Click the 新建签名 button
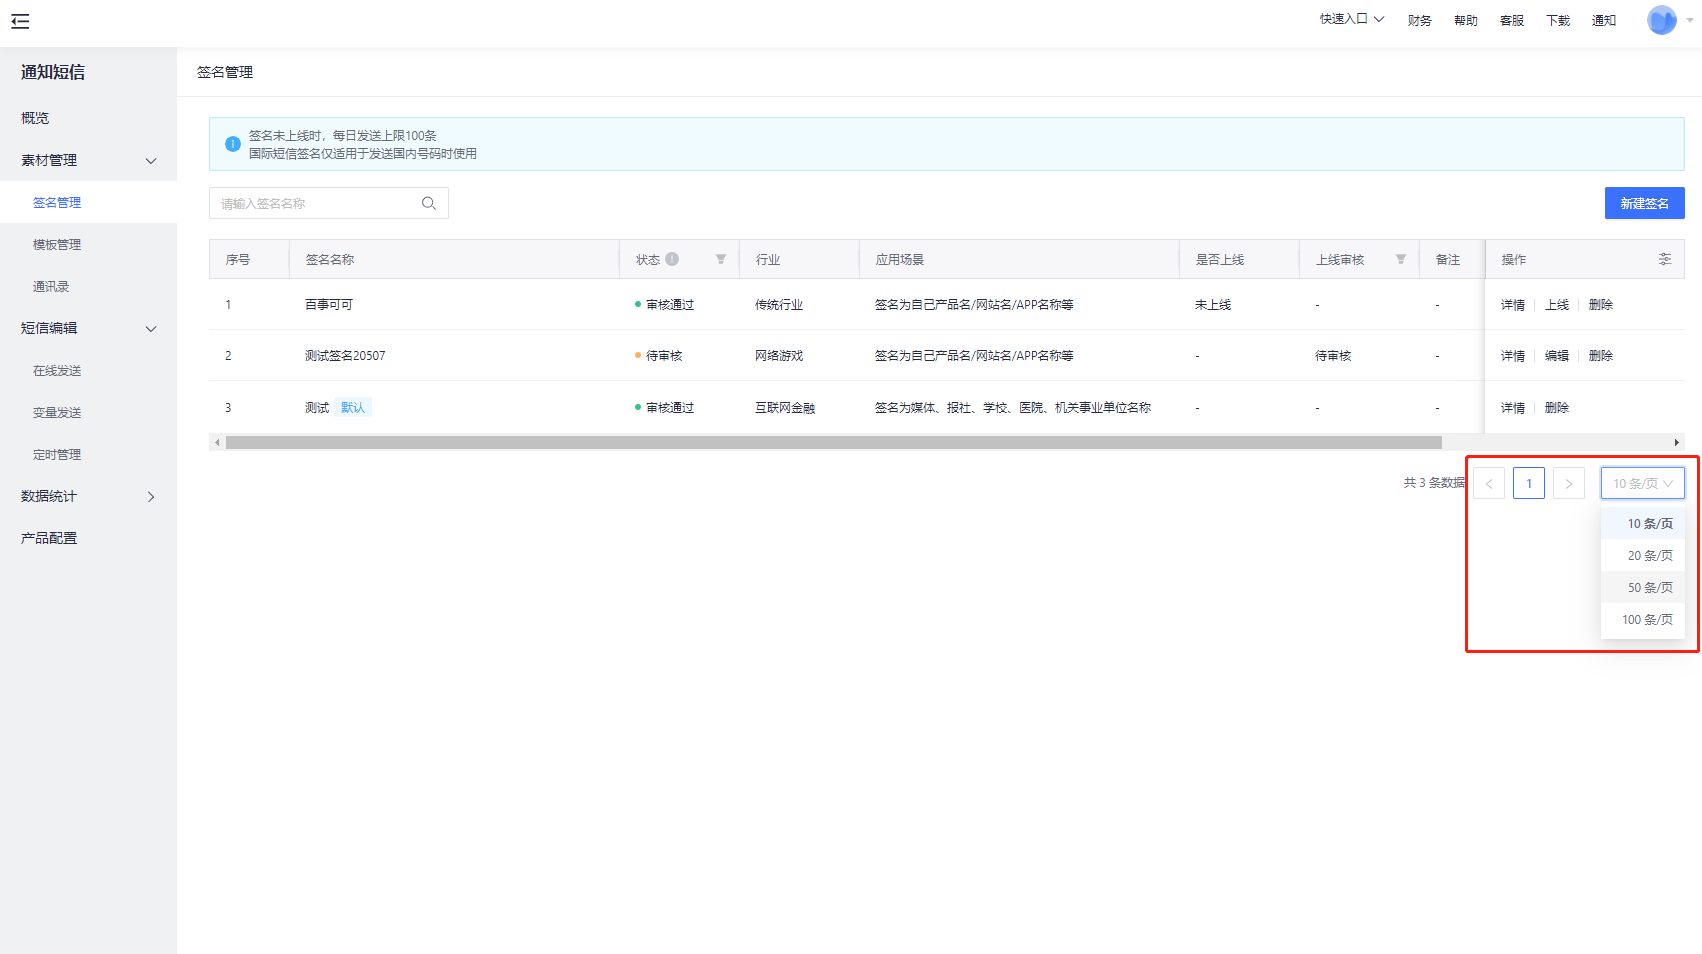This screenshot has width=1702, height=954. 1644,203
